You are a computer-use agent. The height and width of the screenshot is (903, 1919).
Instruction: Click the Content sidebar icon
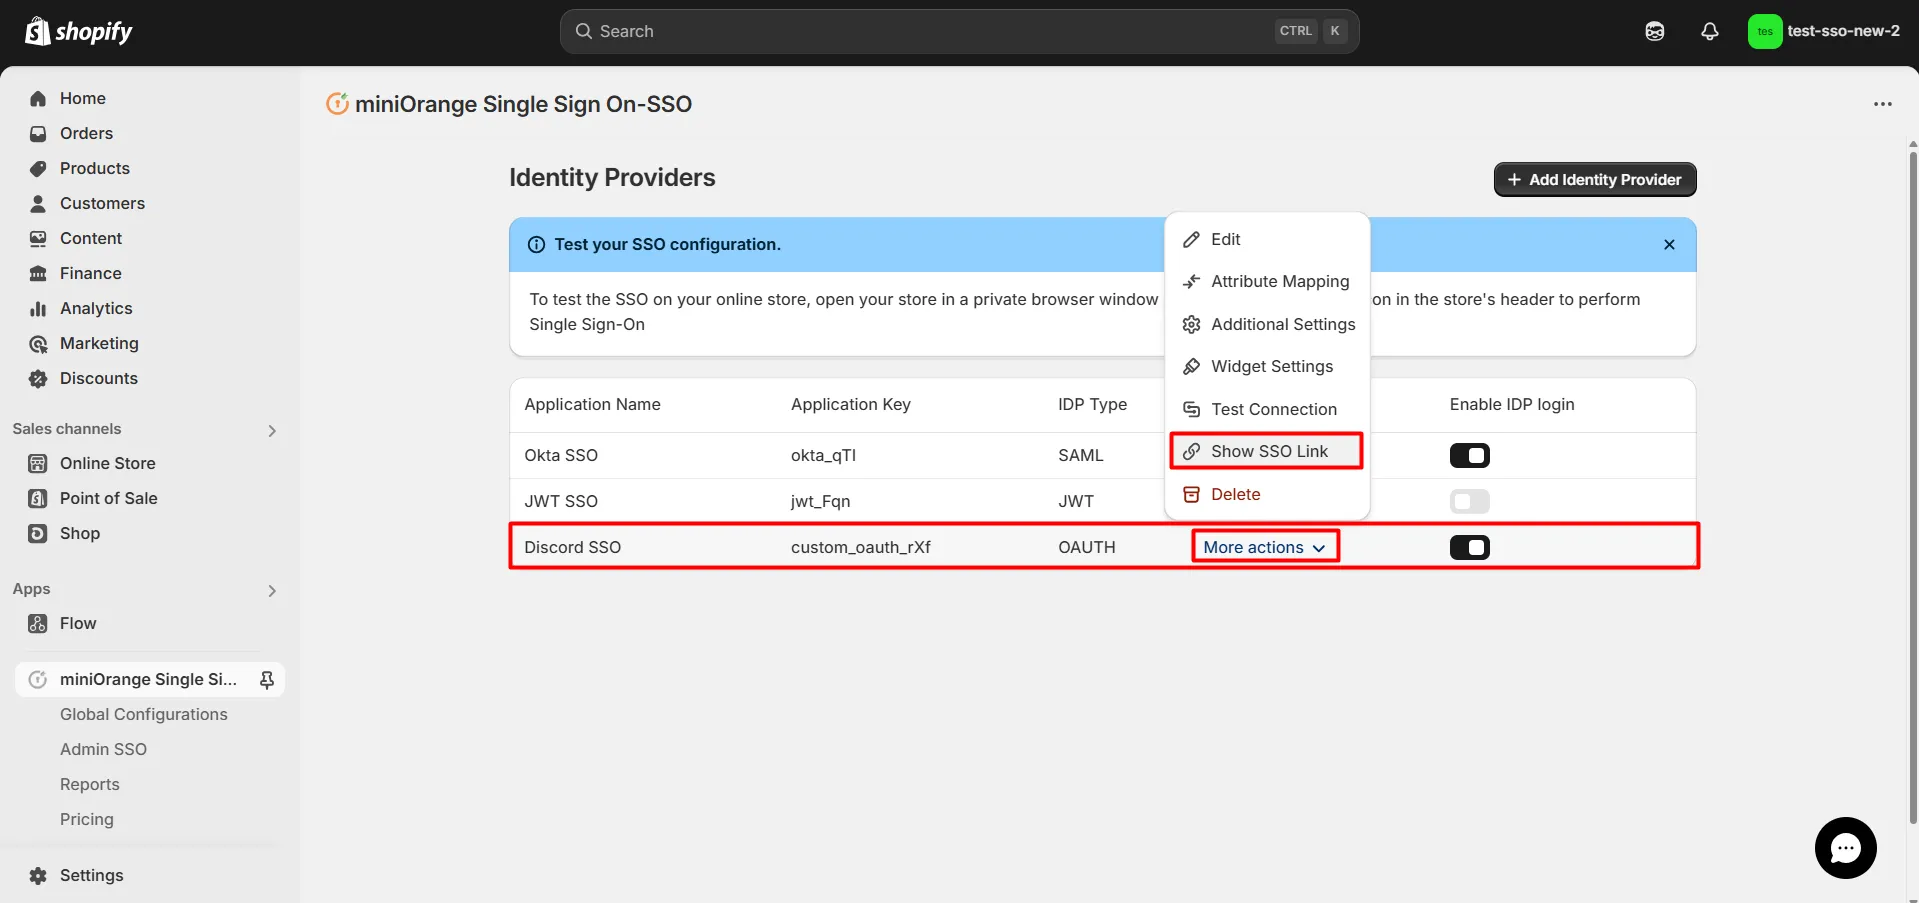38,239
